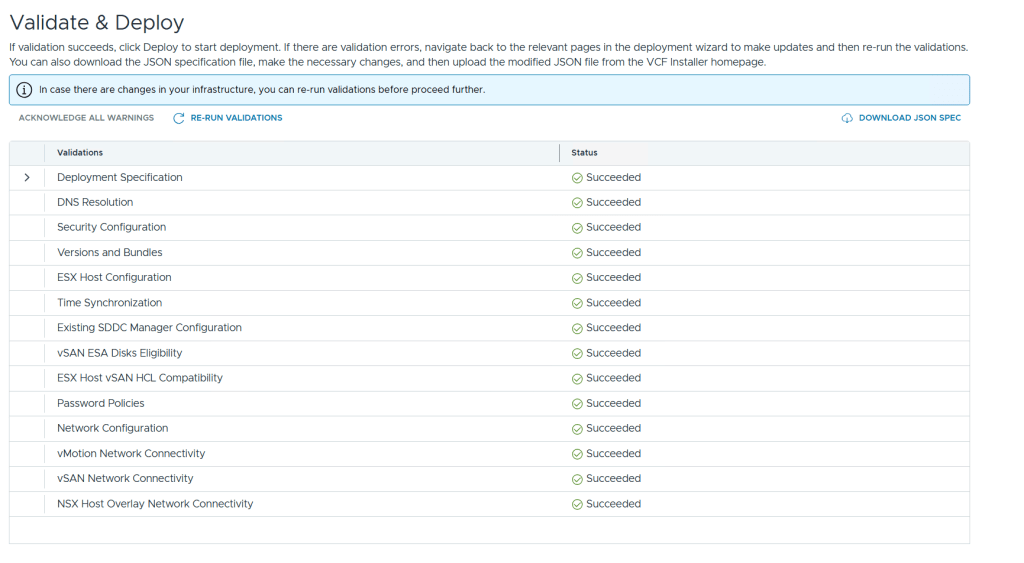The height and width of the screenshot is (563, 1024).
Task: Click the Versions and Bundles succeeded checkmark icon
Action: (577, 253)
